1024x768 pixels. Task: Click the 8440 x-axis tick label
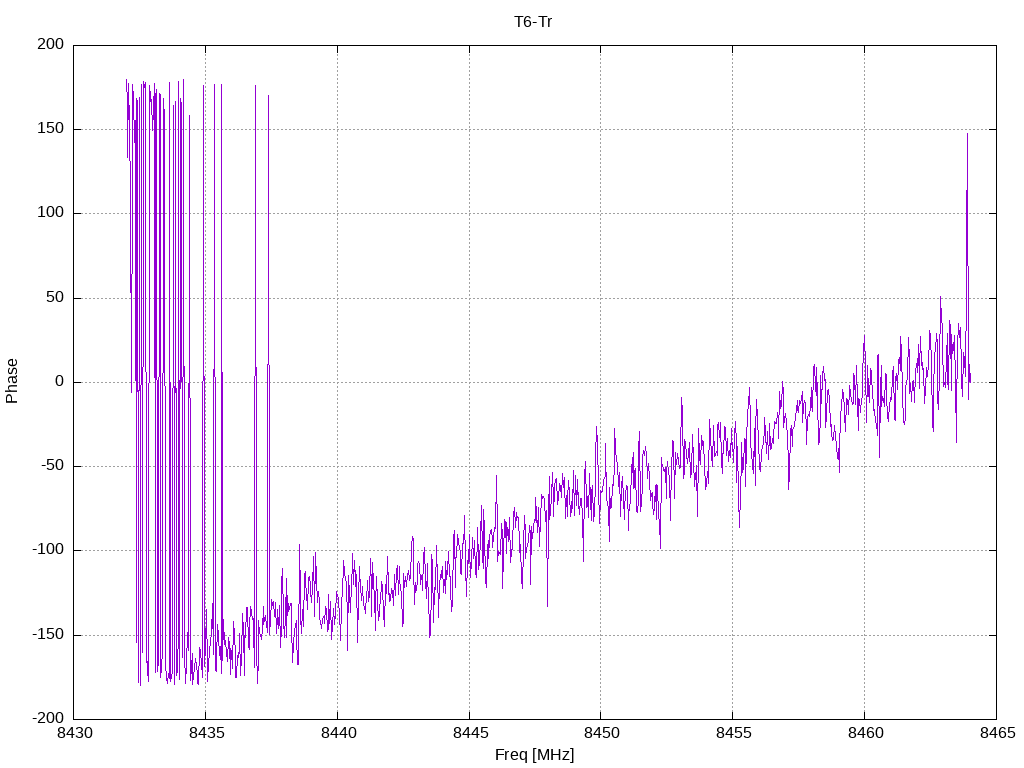[x=337, y=734]
